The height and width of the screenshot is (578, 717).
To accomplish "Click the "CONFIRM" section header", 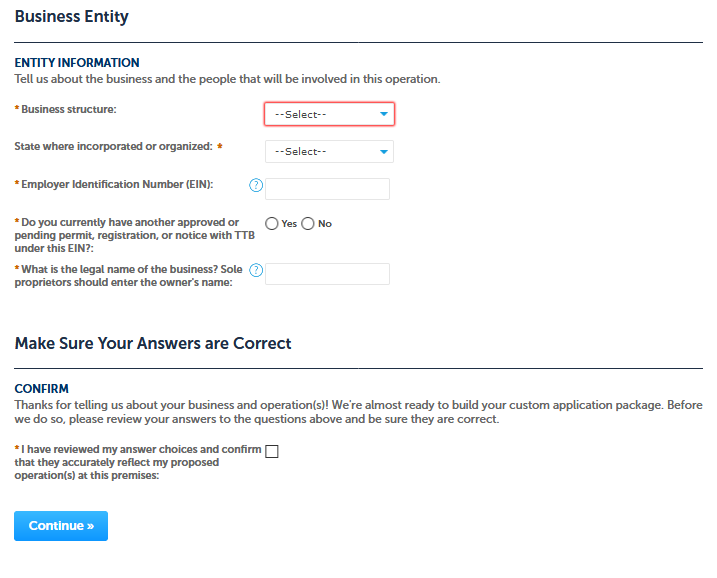I will click(x=41, y=388).
